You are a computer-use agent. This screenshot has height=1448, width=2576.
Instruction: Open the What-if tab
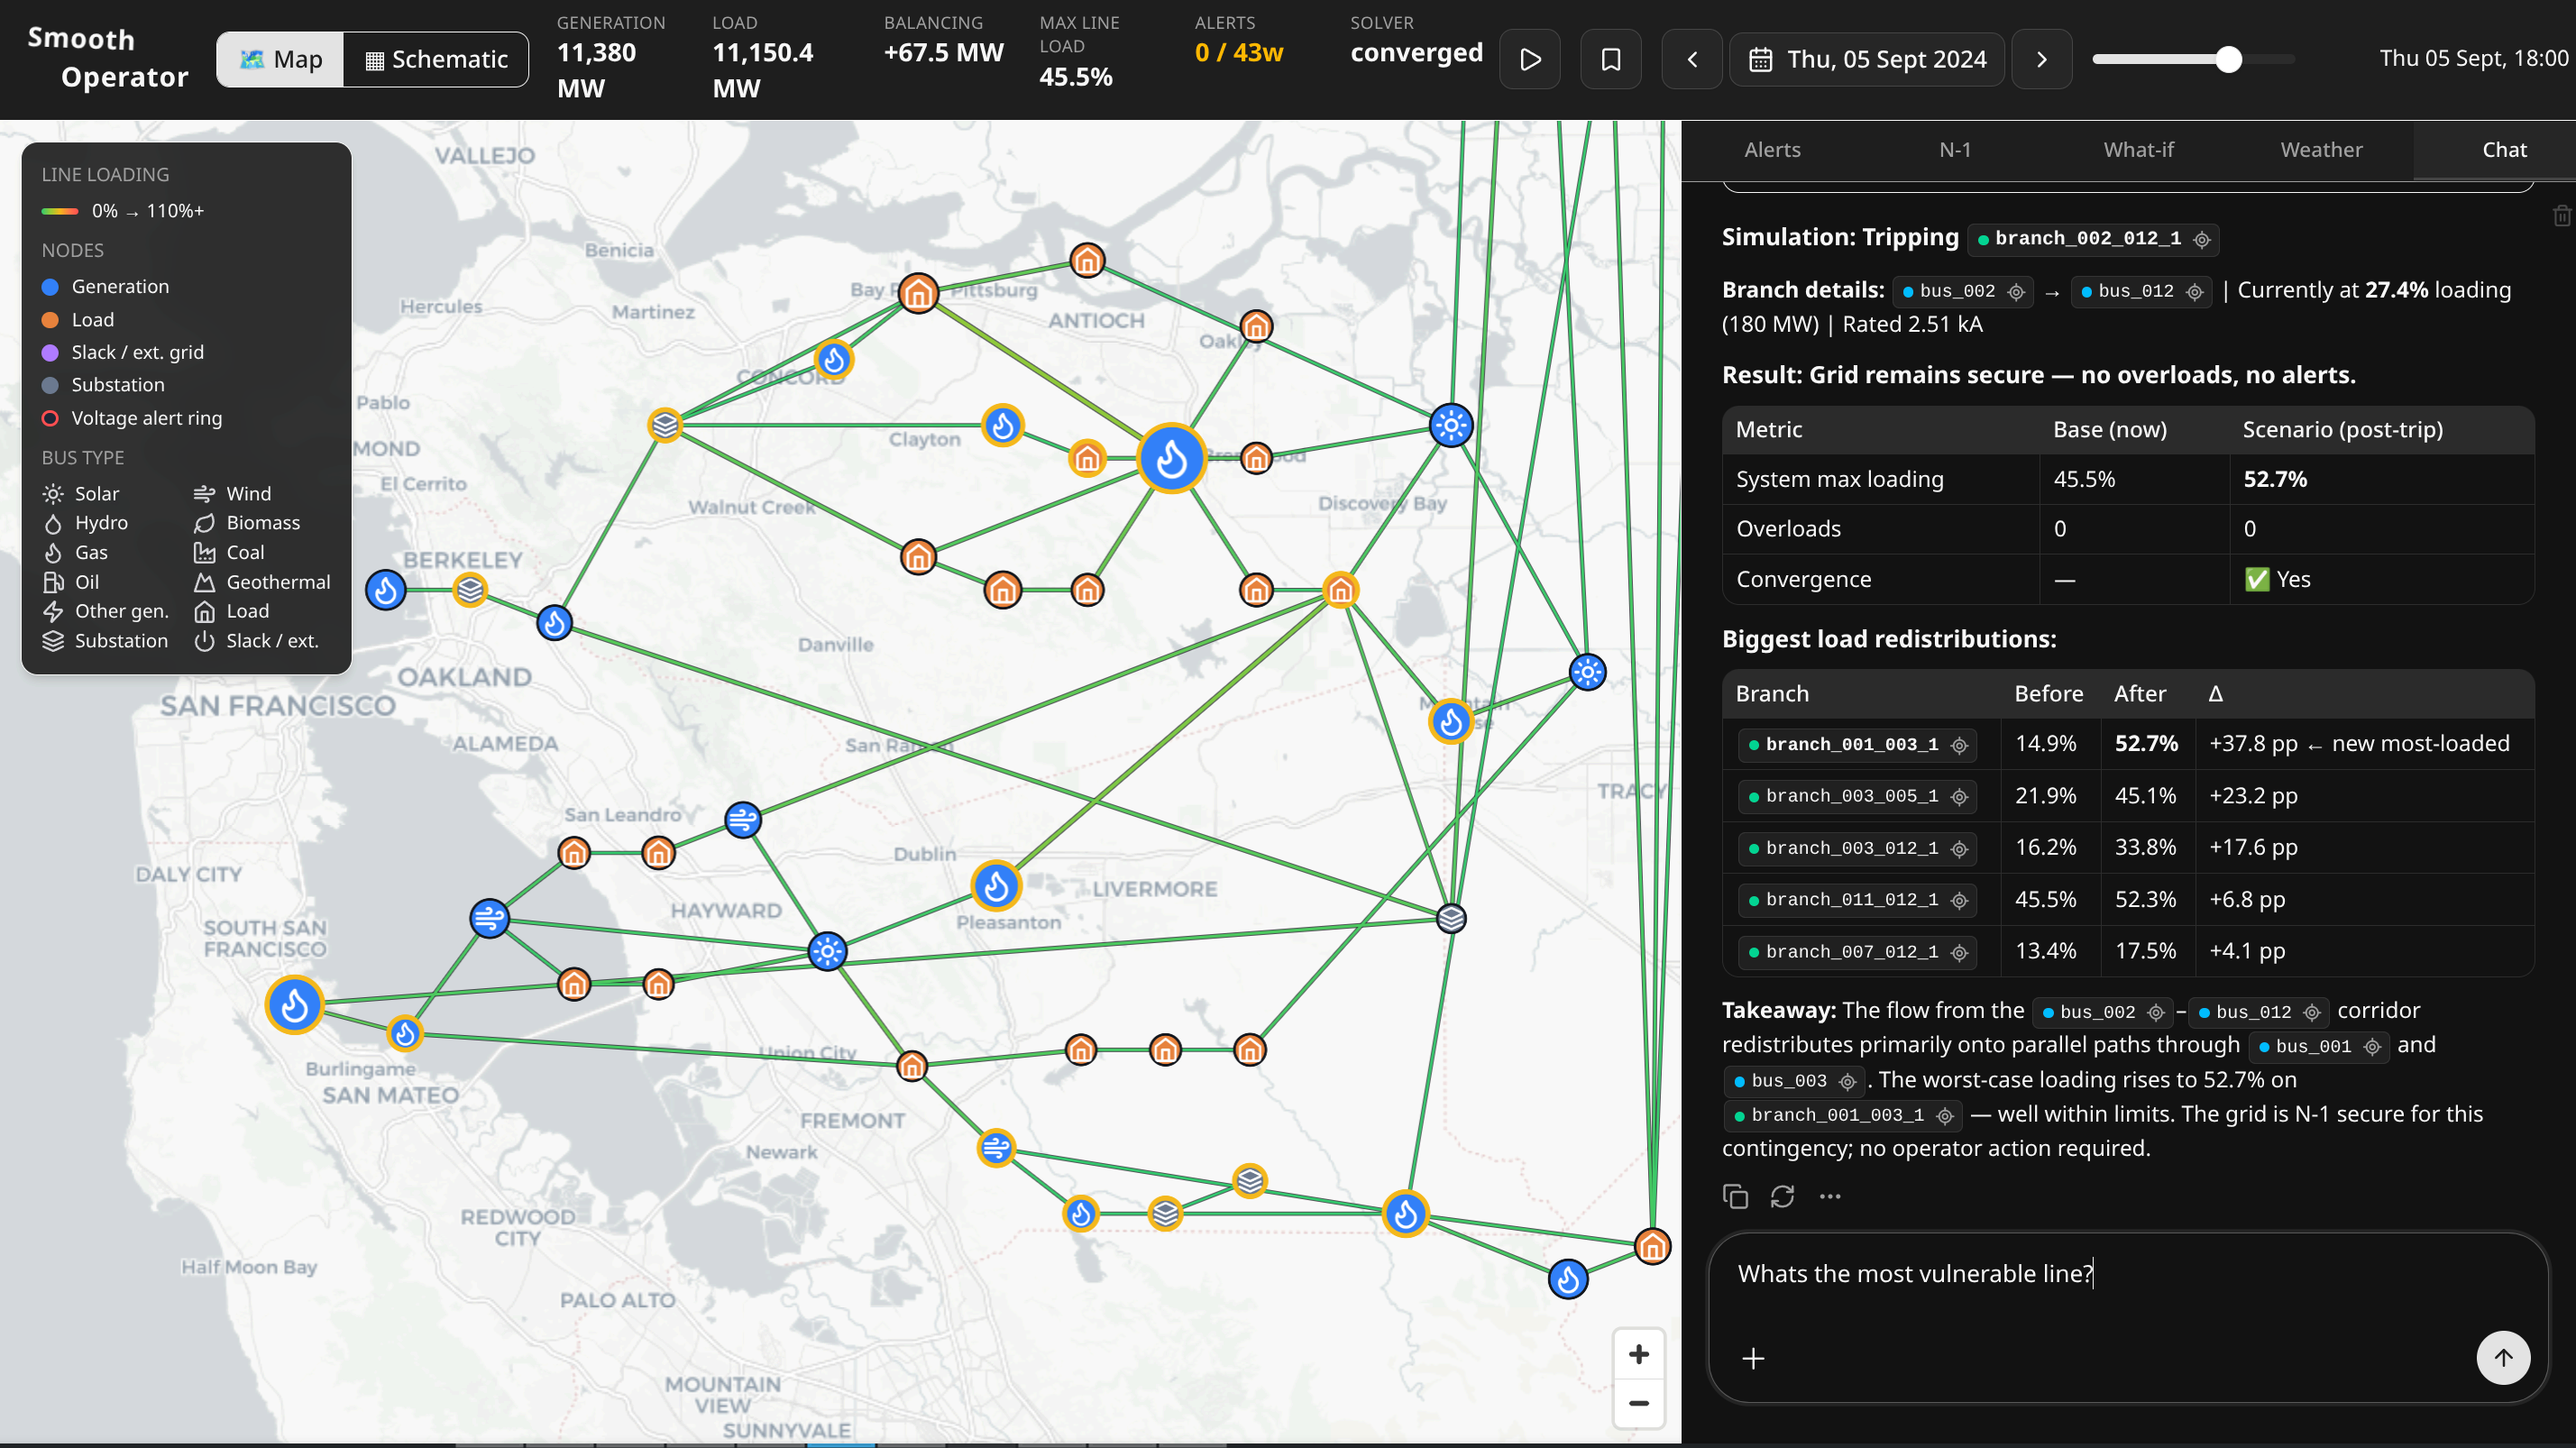coord(2138,150)
